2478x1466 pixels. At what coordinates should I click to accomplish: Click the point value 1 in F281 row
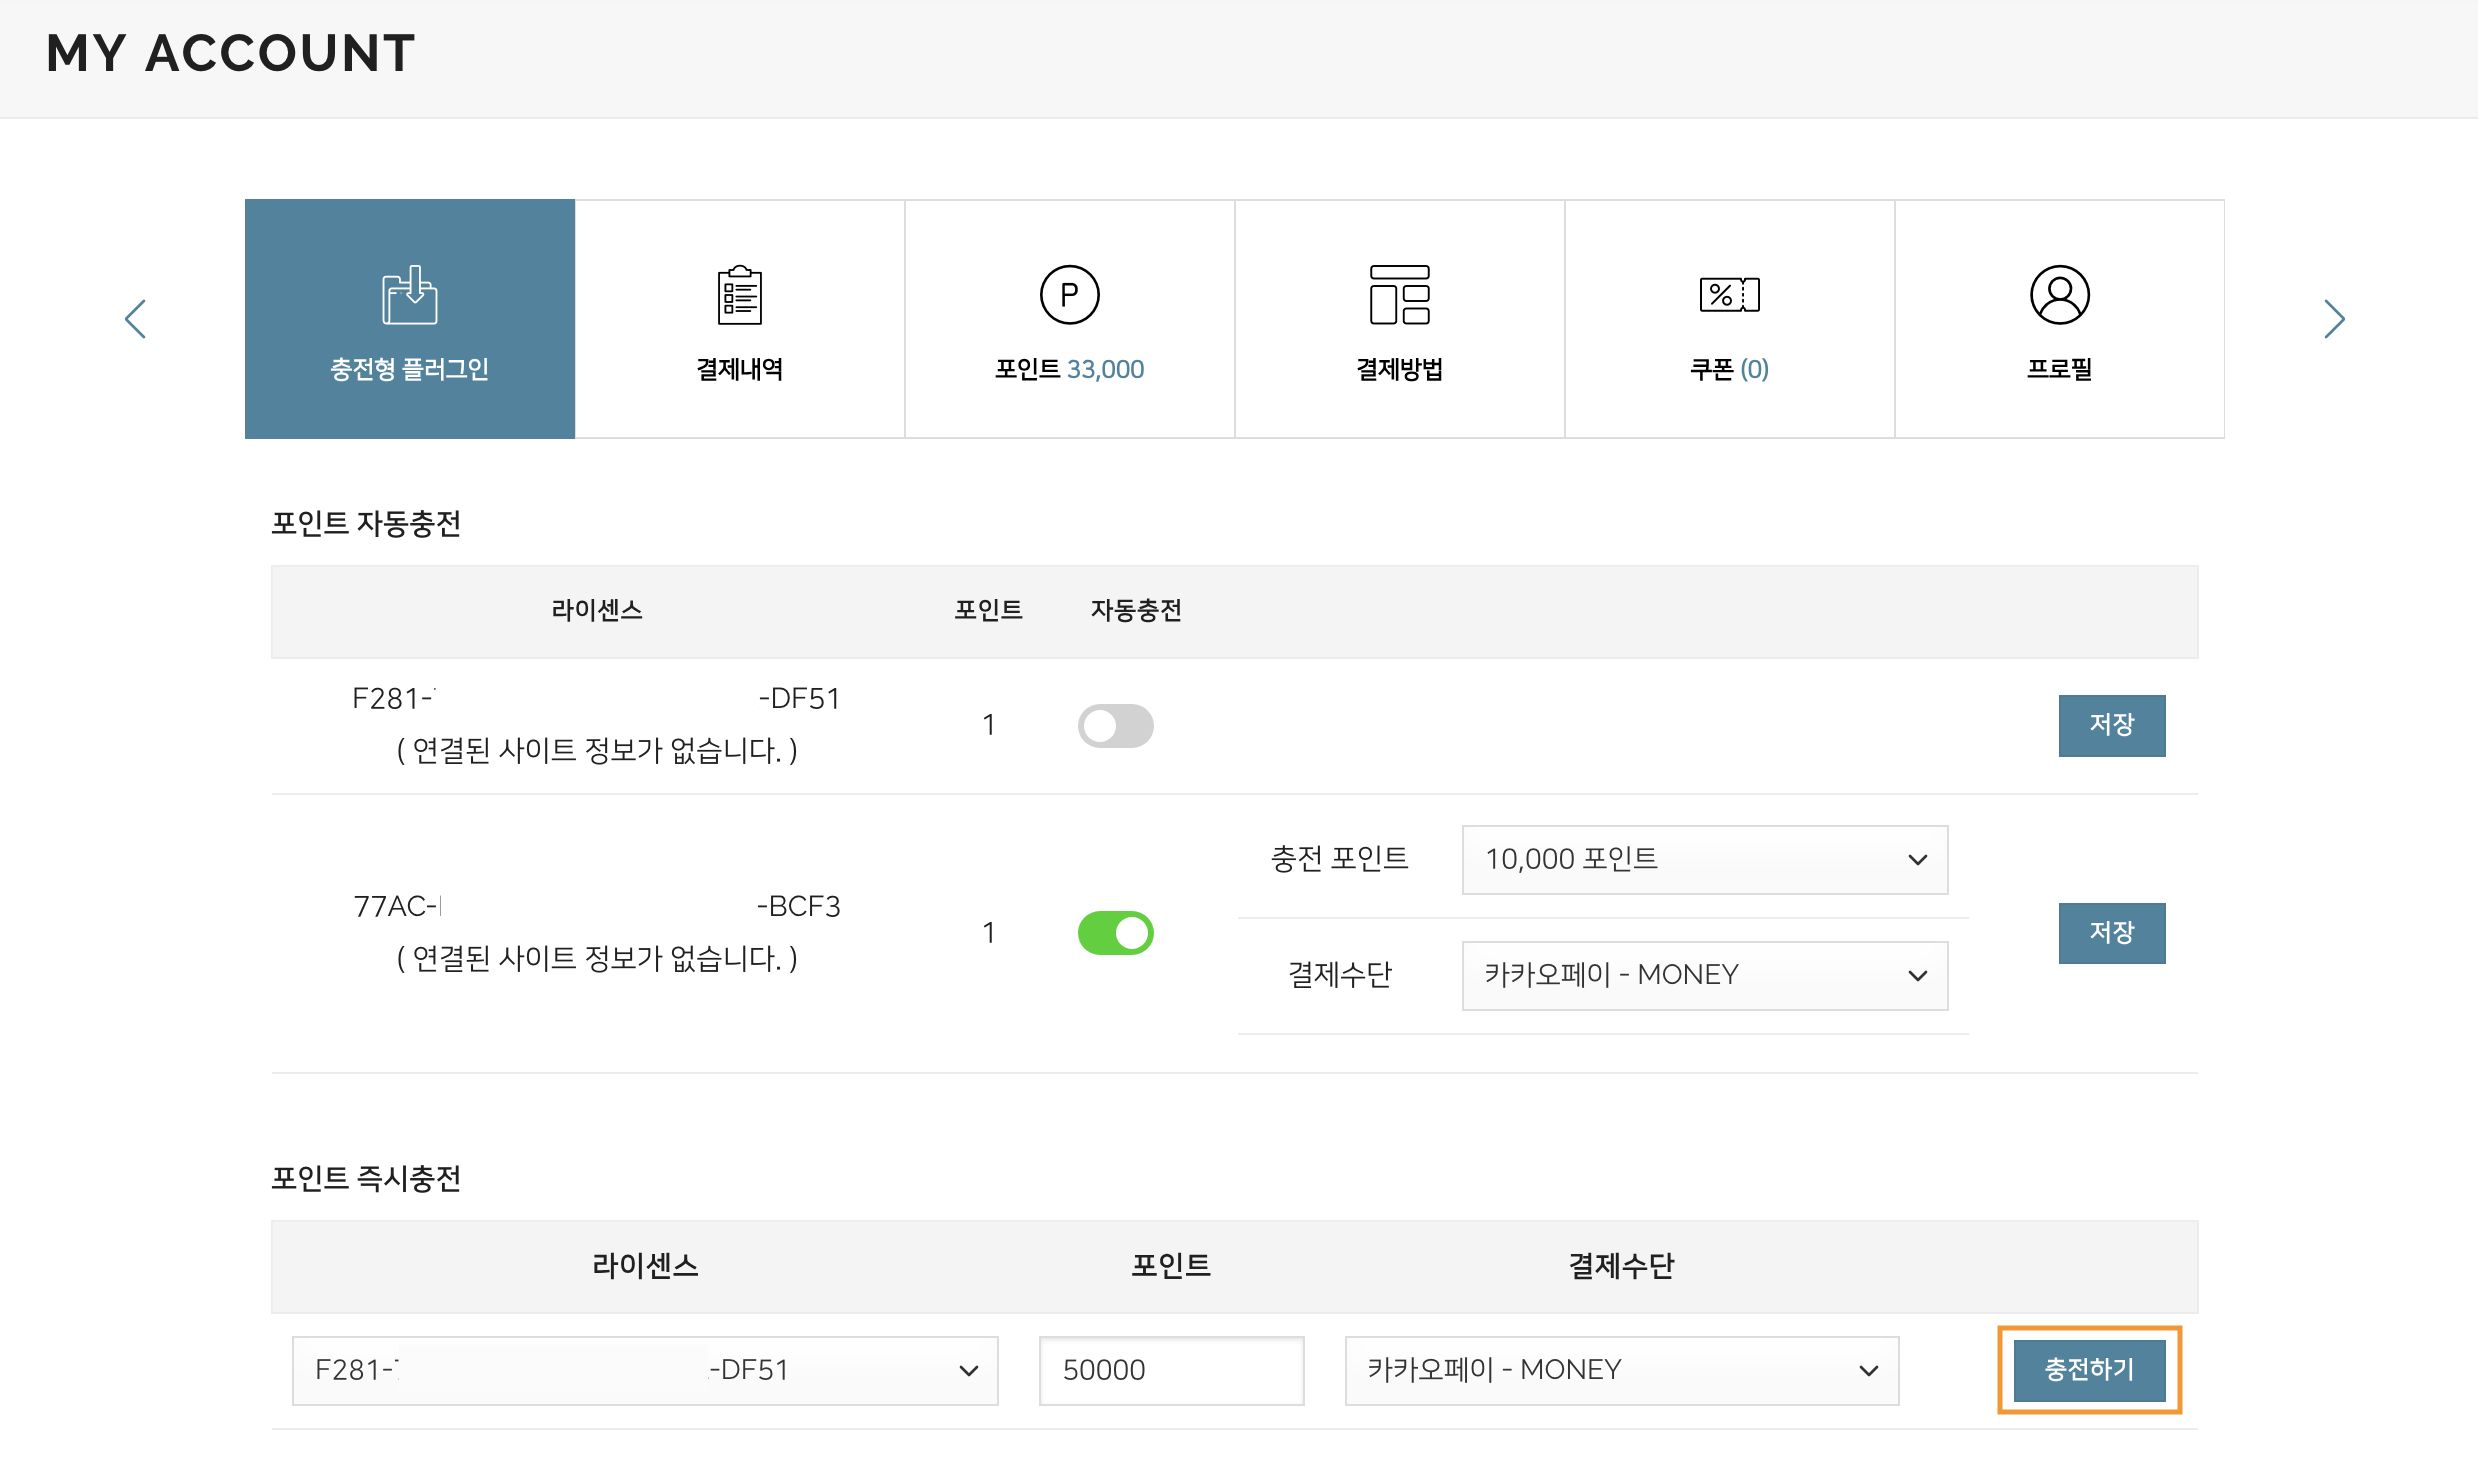point(988,725)
